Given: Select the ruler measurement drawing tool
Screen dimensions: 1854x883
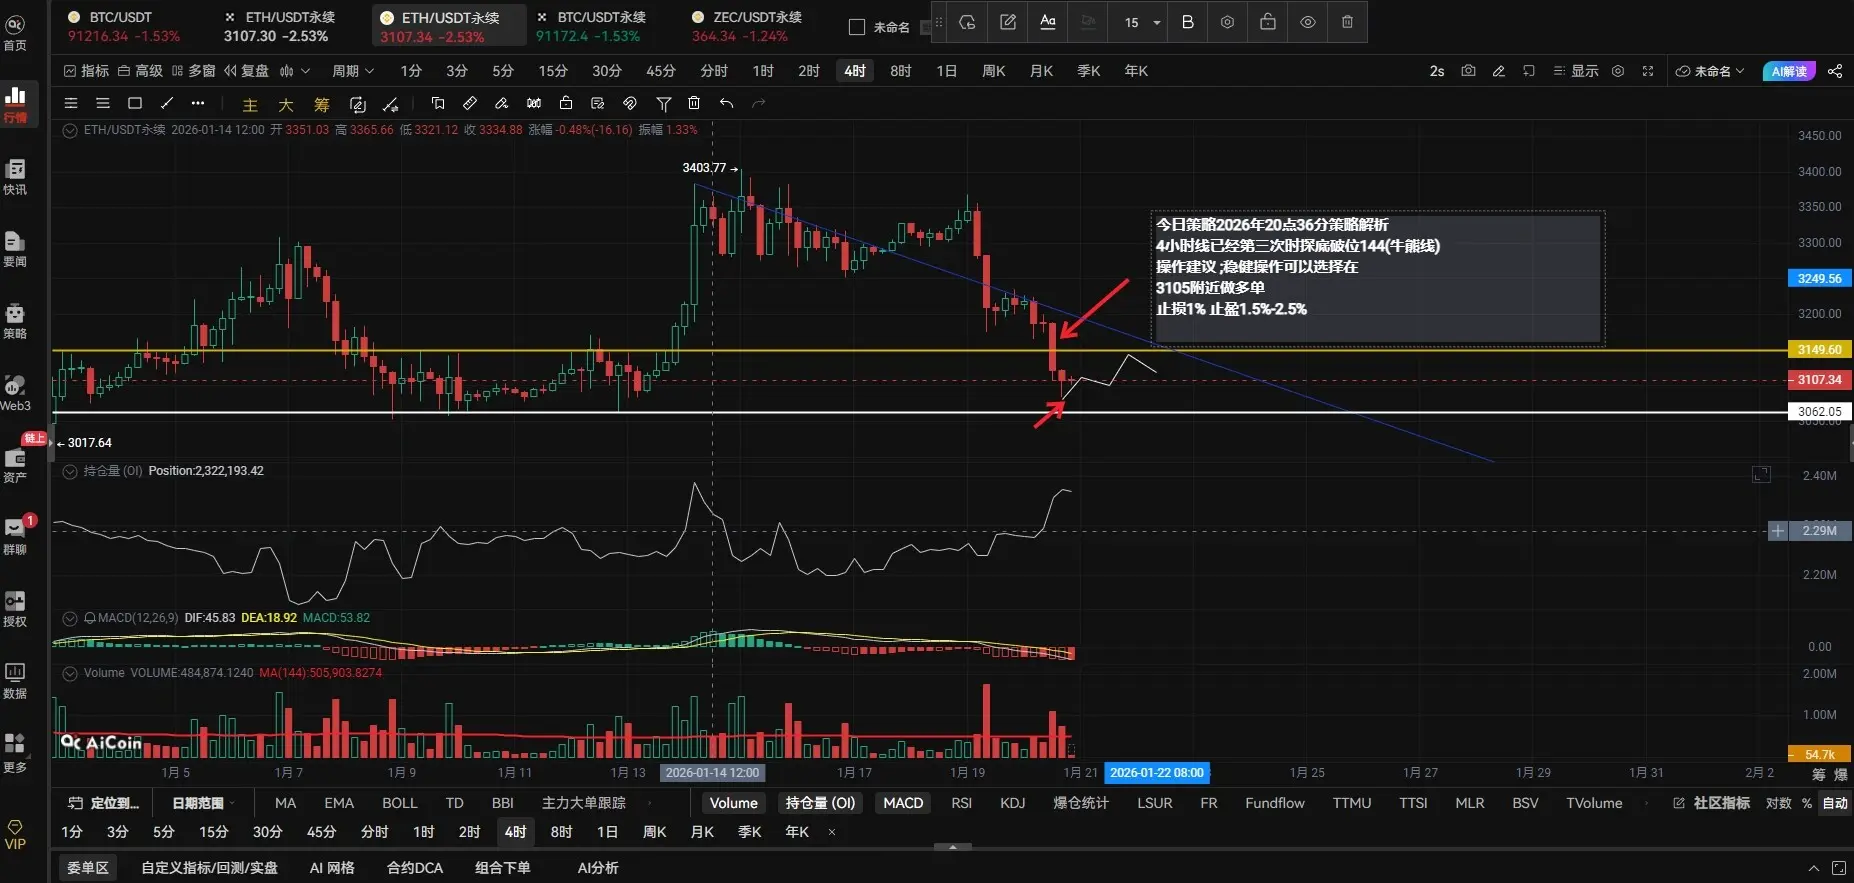Looking at the screenshot, I should (470, 103).
